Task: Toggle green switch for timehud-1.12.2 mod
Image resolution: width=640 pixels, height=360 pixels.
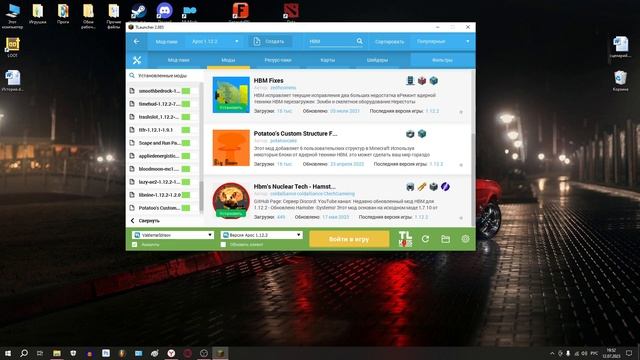Action: (x=186, y=104)
